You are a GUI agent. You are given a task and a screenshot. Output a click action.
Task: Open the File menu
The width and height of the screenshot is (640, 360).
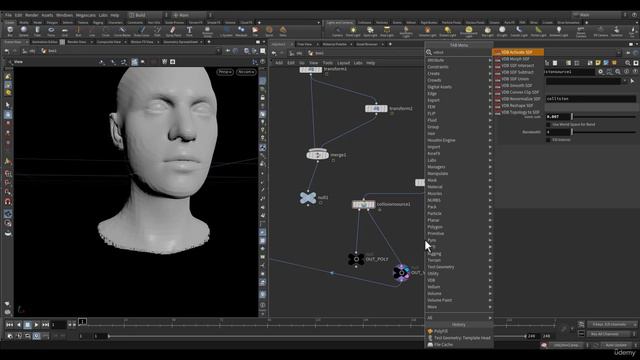[8, 15]
